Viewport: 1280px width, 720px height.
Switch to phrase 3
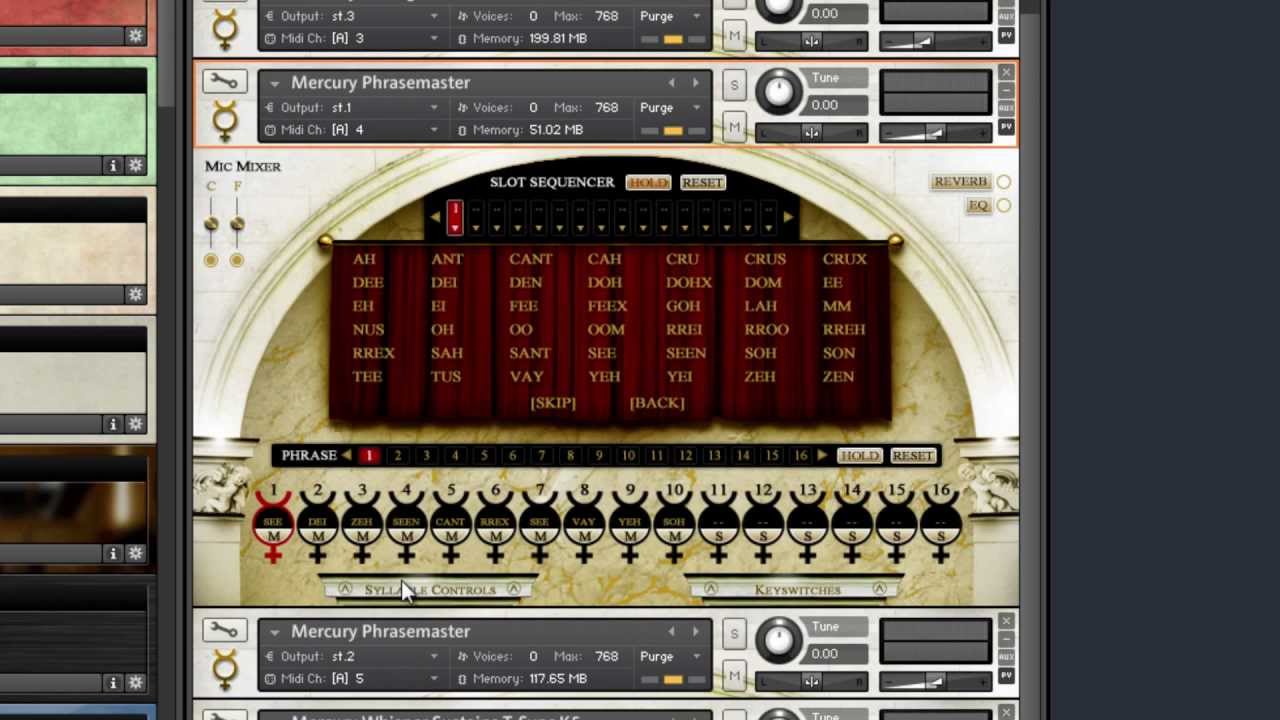click(426, 455)
